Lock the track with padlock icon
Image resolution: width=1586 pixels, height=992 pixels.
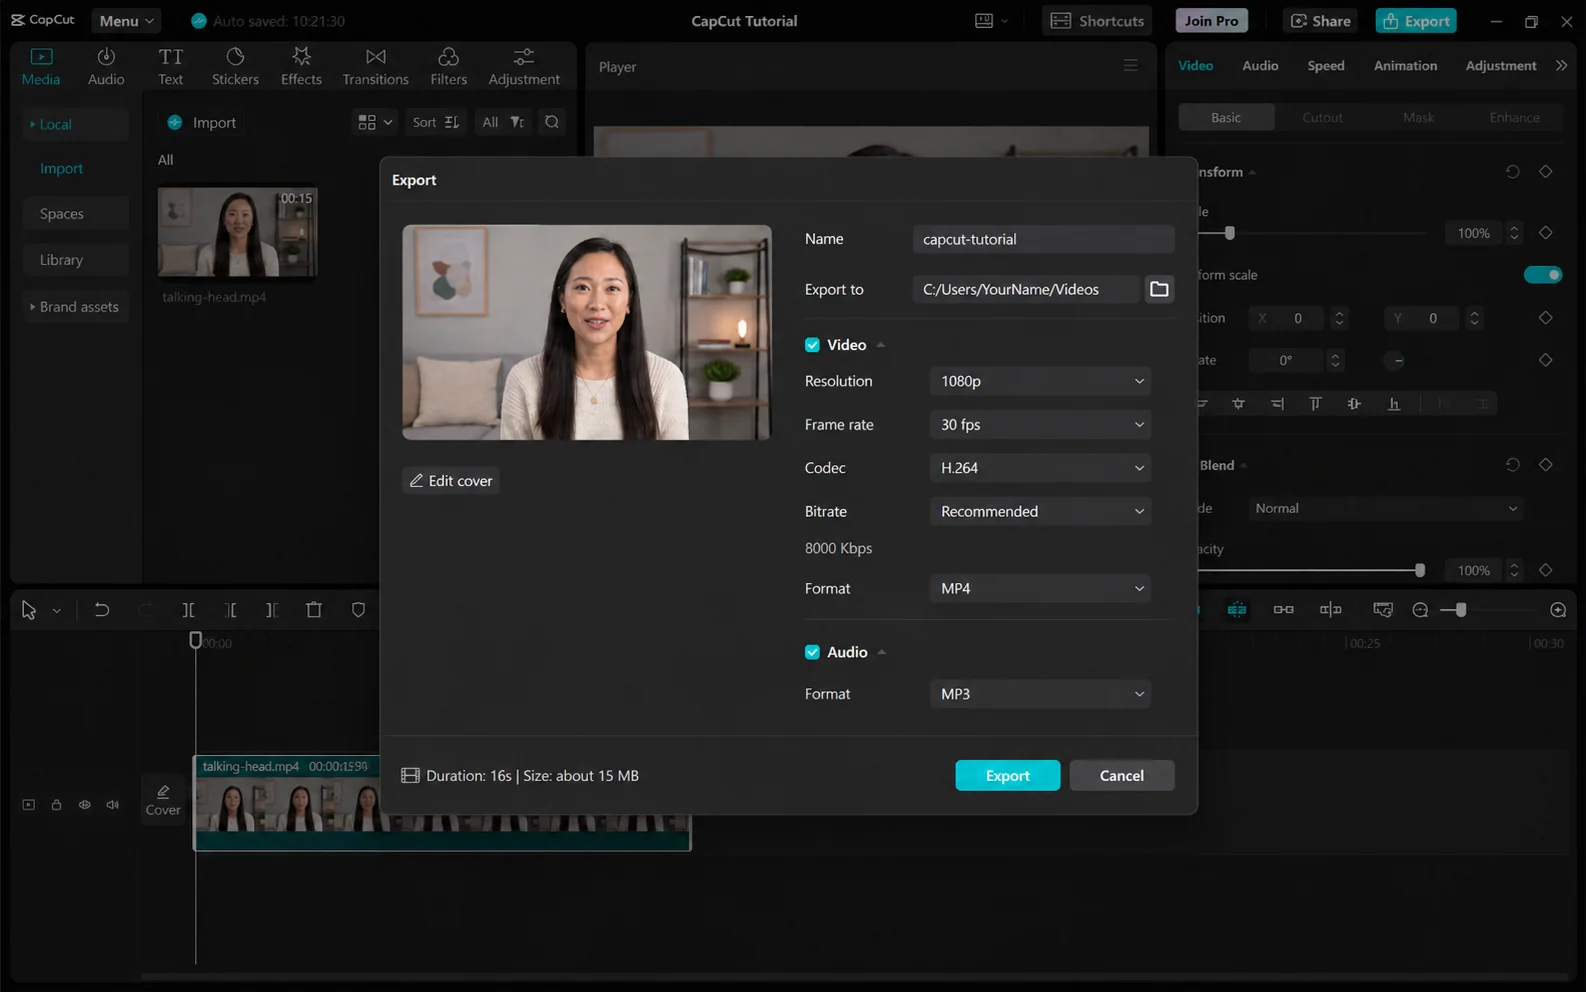pos(57,805)
